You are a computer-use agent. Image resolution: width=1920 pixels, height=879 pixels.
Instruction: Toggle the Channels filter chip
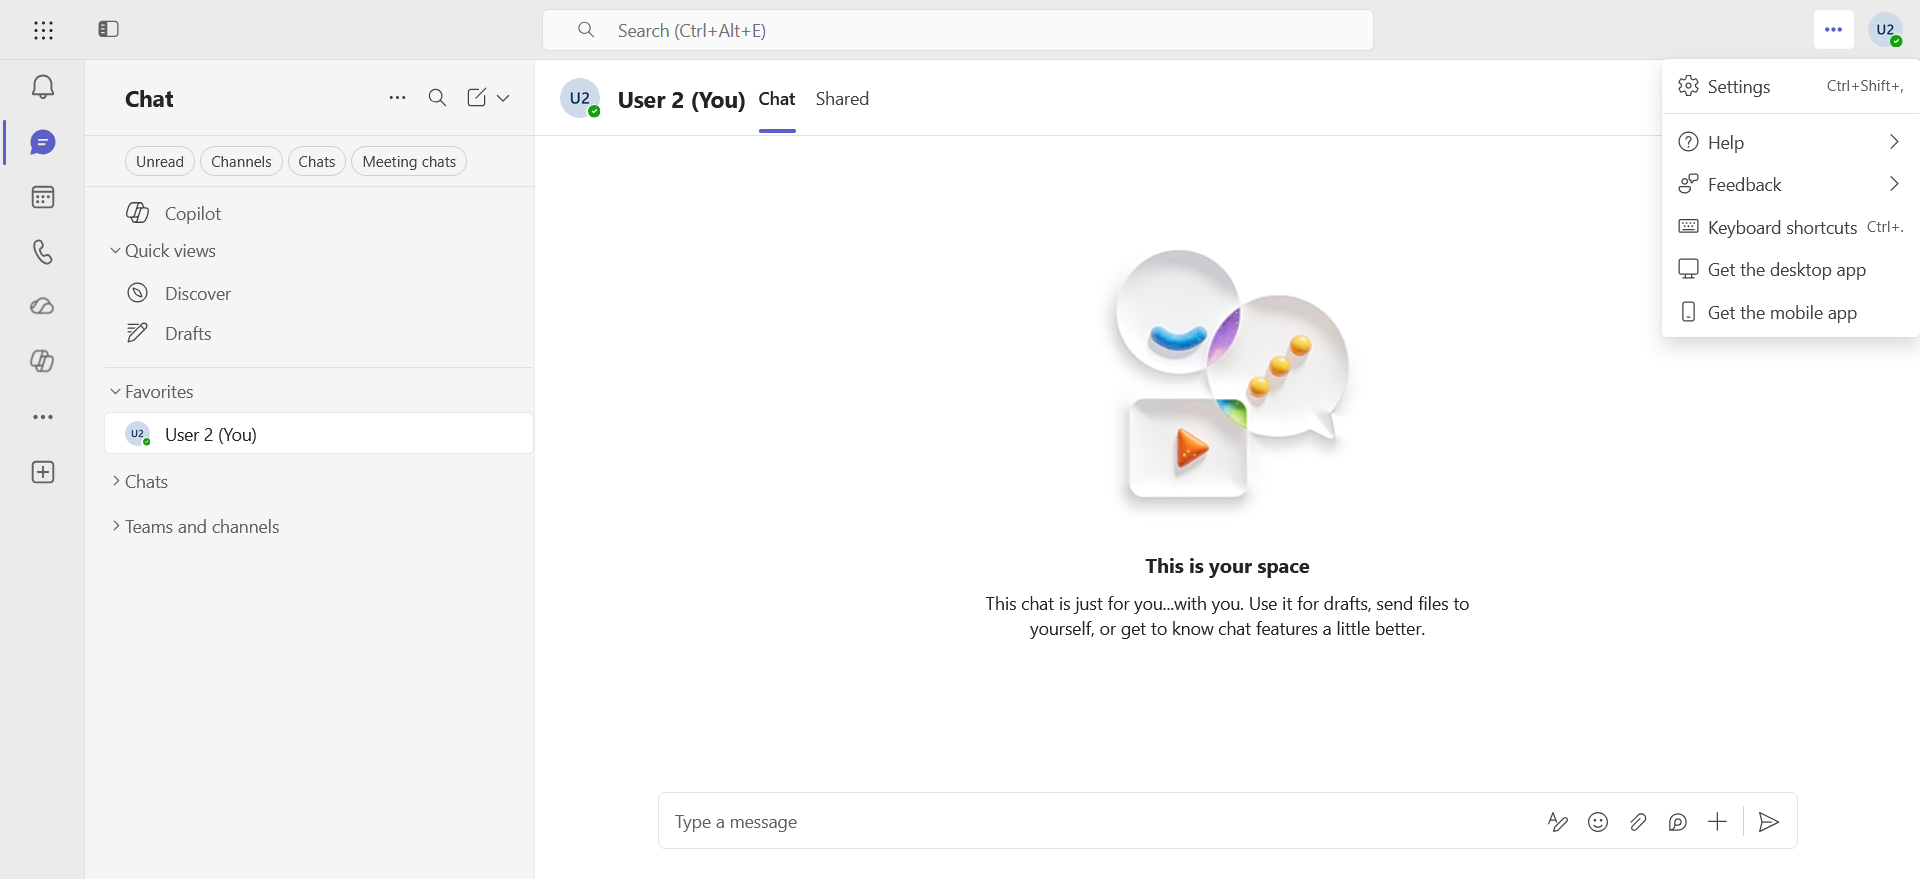click(241, 162)
